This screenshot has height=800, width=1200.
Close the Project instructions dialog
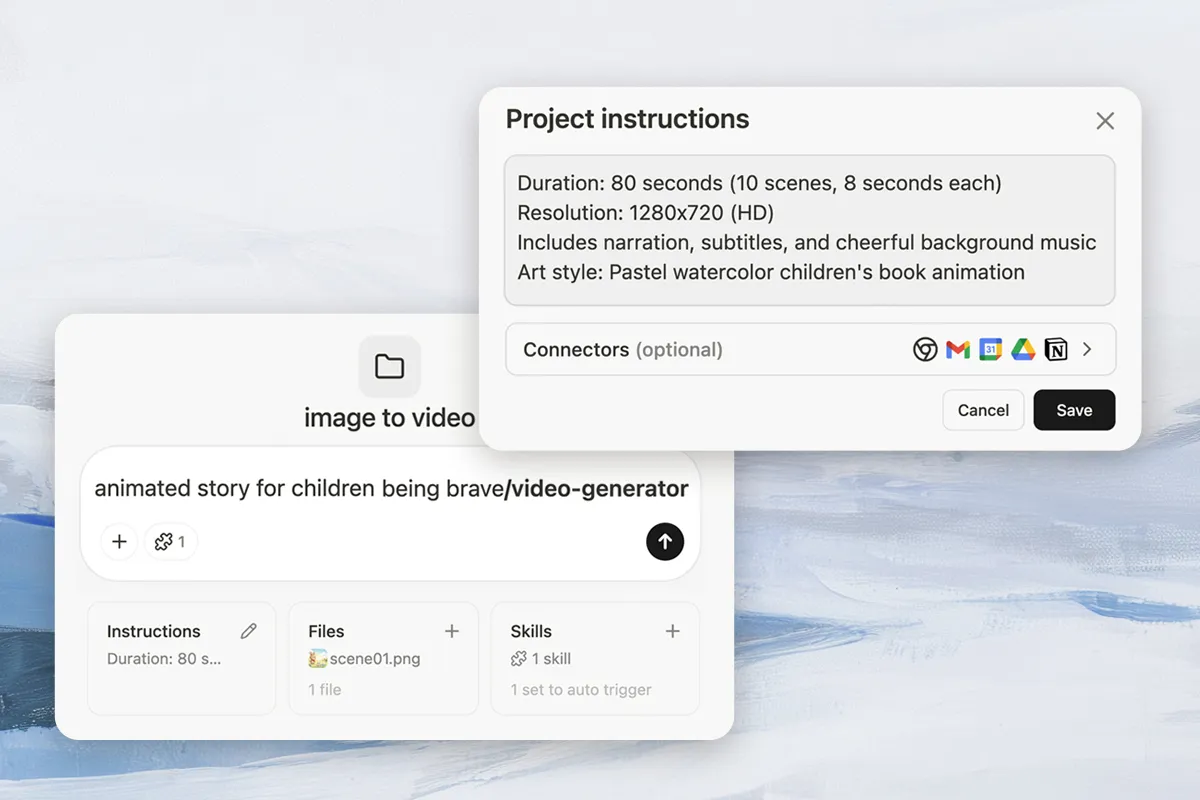coord(1105,121)
